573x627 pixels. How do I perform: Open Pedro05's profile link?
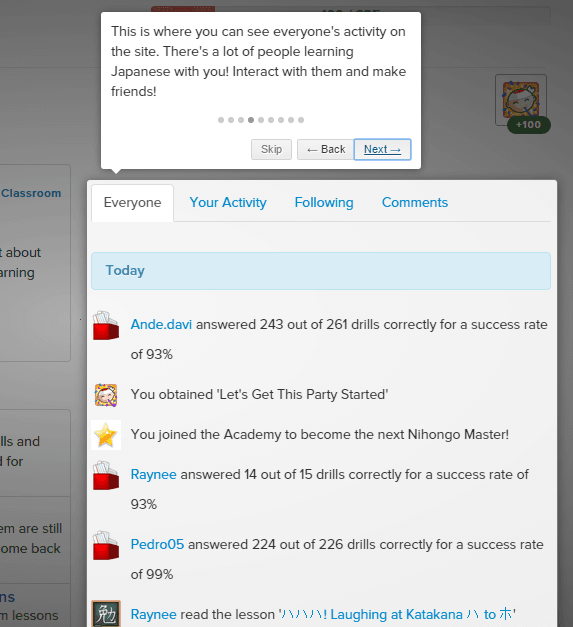pyautogui.click(x=157, y=544)
